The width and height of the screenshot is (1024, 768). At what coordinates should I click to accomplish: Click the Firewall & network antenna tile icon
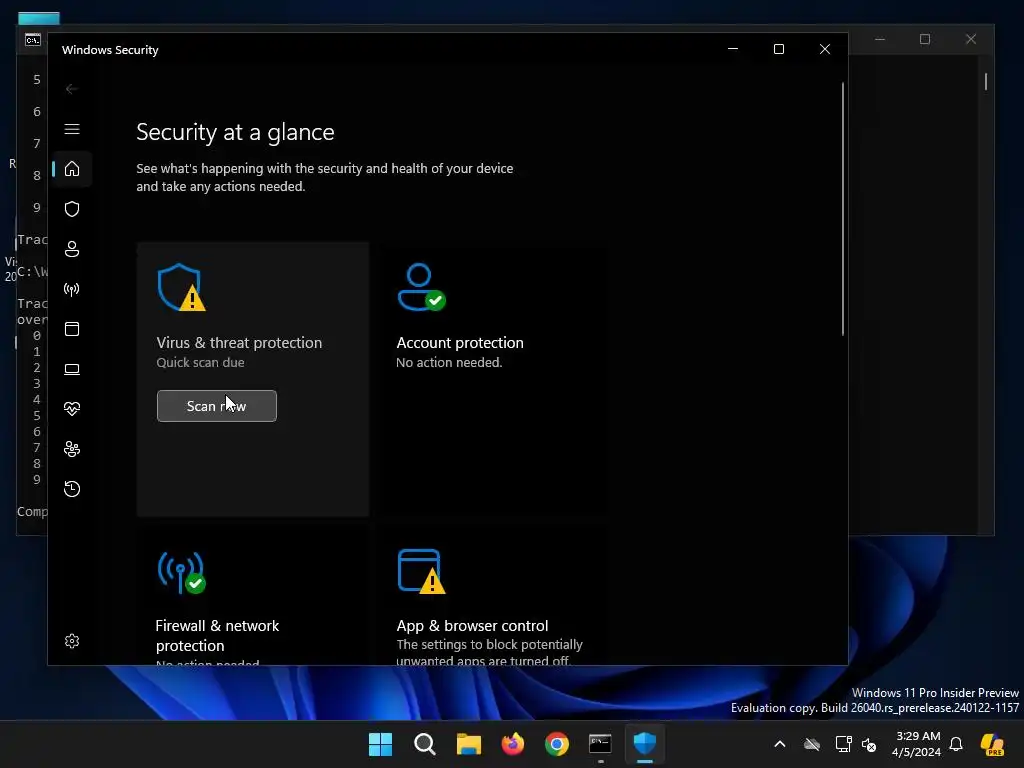[182, 571]
